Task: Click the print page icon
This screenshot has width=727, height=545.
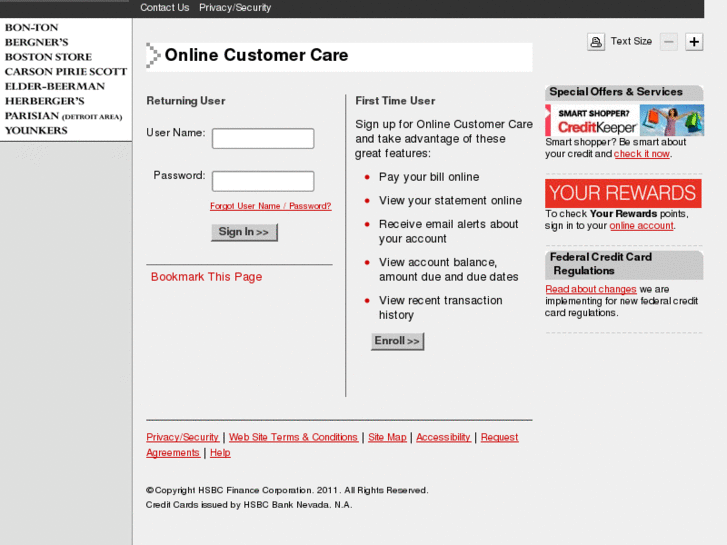Action: click(596, 42)
